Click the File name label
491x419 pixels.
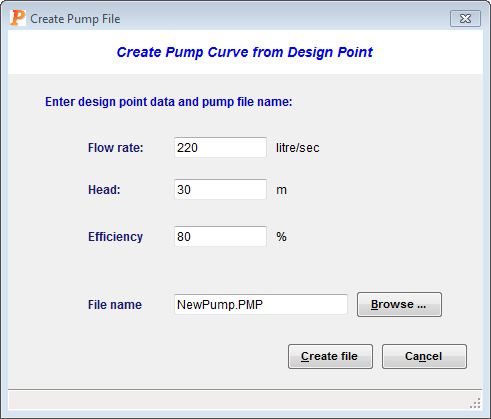[x=115, y=305]
